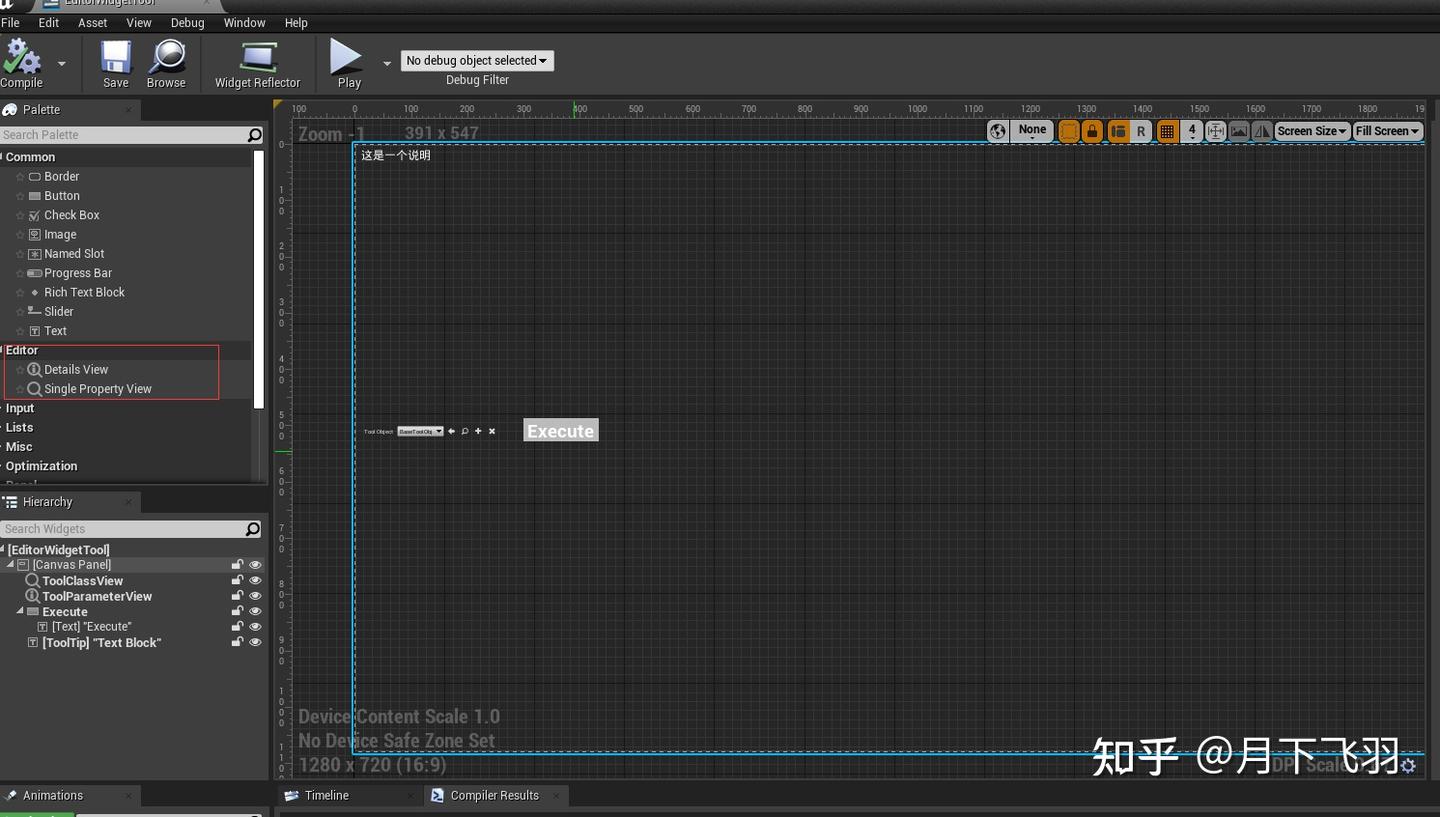
Task: Save the EditorWidgetTool asset
Action: 114,60
